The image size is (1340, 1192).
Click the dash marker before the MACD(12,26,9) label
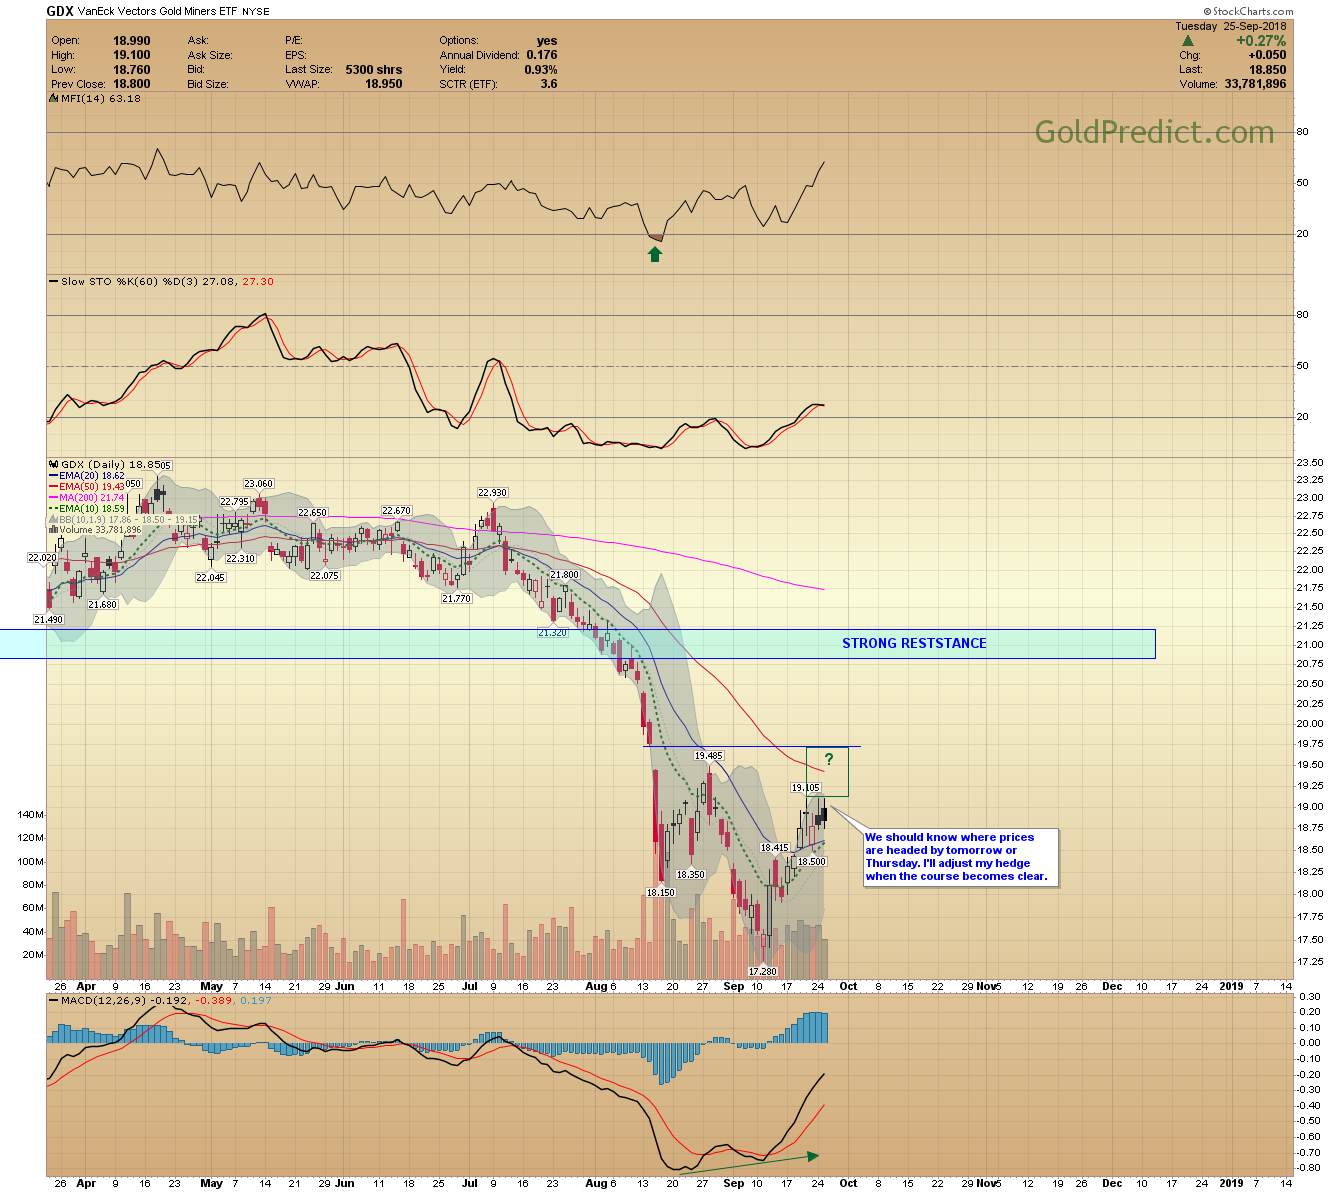(x=53, y=1000)
